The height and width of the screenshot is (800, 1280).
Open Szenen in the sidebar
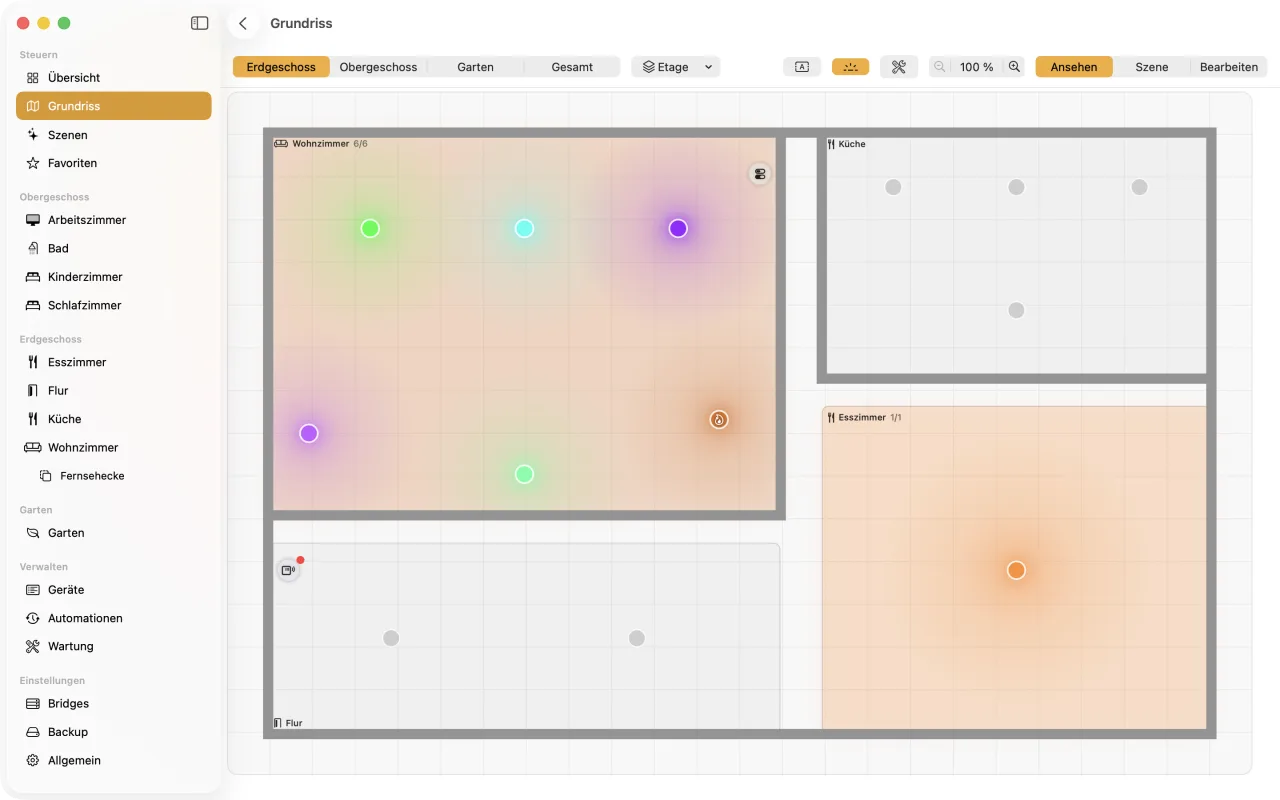tap(114, 134)
